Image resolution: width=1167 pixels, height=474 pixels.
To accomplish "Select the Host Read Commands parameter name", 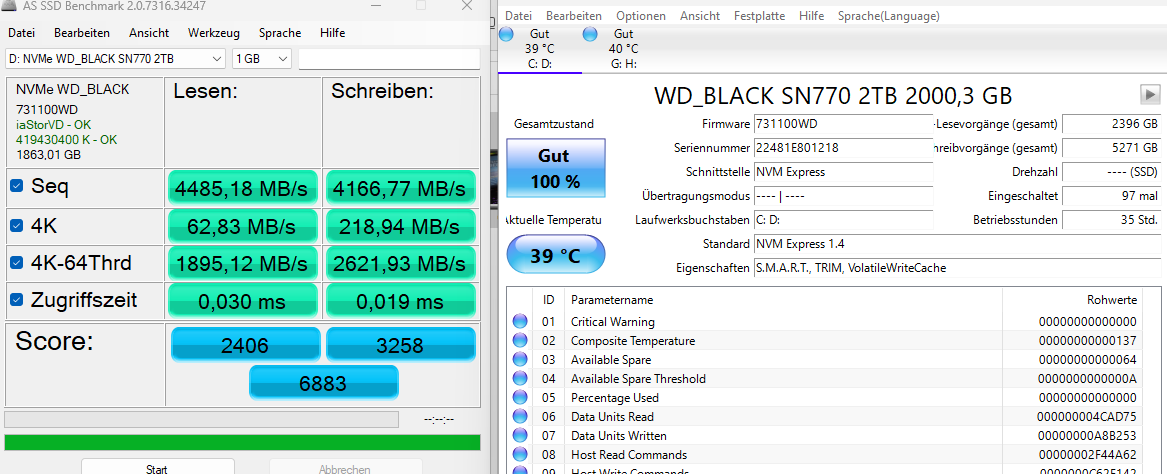I will coord(628,455).
